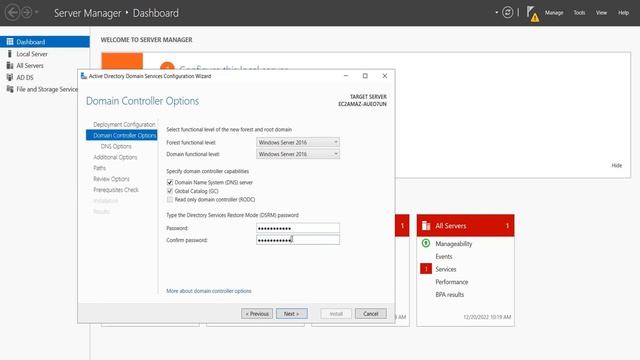Toggle Domain Name System (DNS) server checkbox
Screen dimensions: 640x360
pos(170,182)
